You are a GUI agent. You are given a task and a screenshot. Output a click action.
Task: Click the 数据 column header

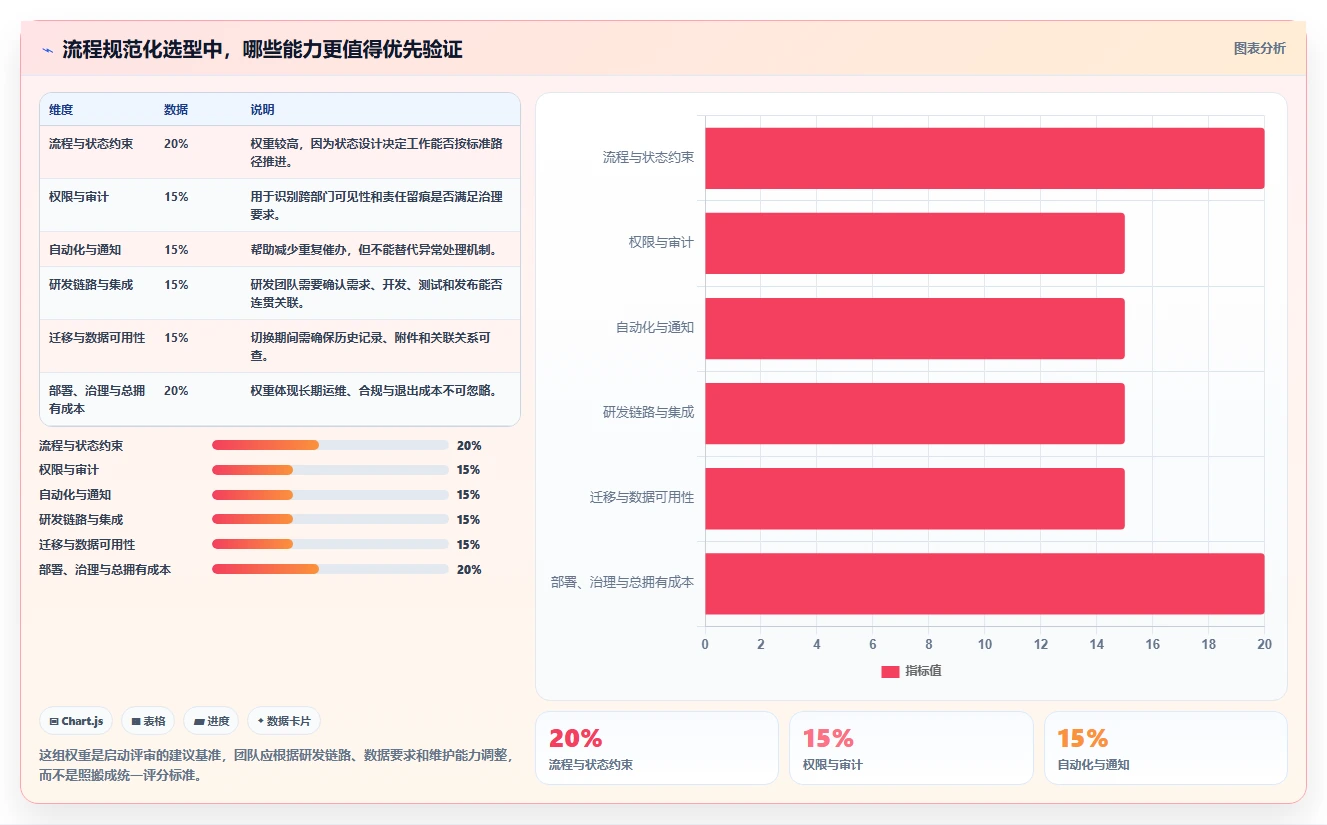pos(176,110)
